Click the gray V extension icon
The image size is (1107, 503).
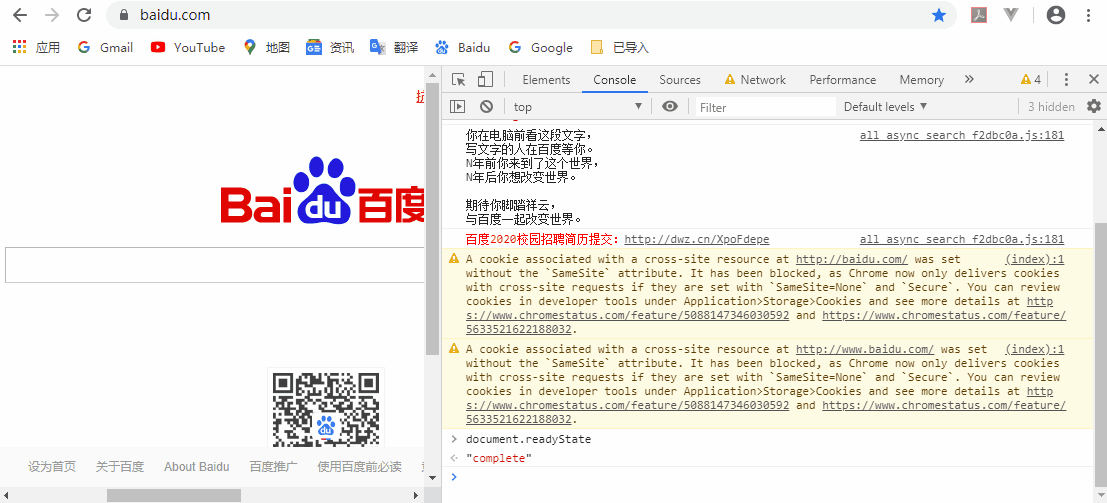1011,15
